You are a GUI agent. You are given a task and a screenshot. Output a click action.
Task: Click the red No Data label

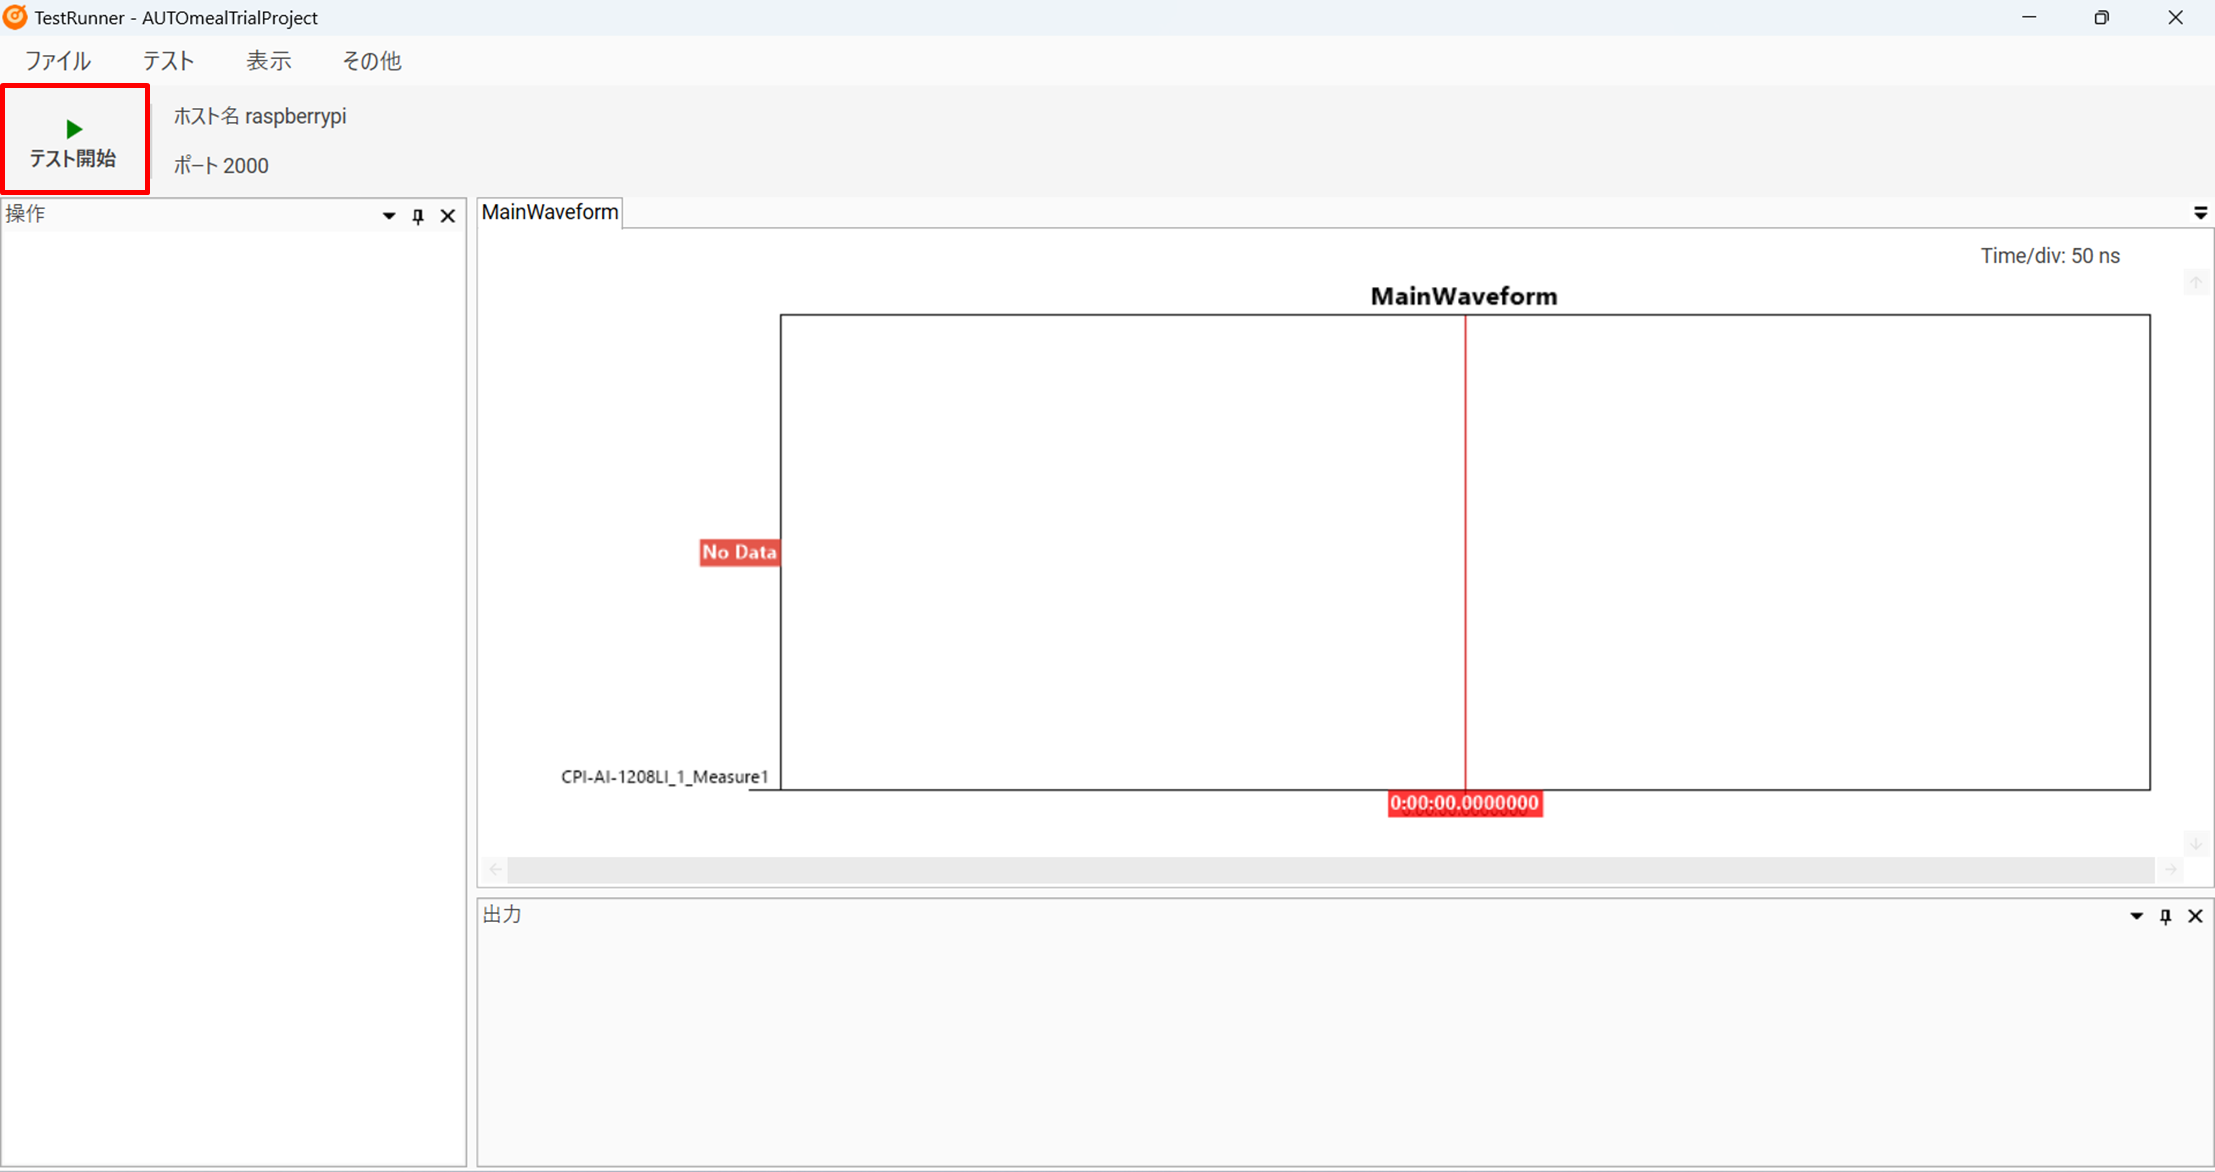739,552
